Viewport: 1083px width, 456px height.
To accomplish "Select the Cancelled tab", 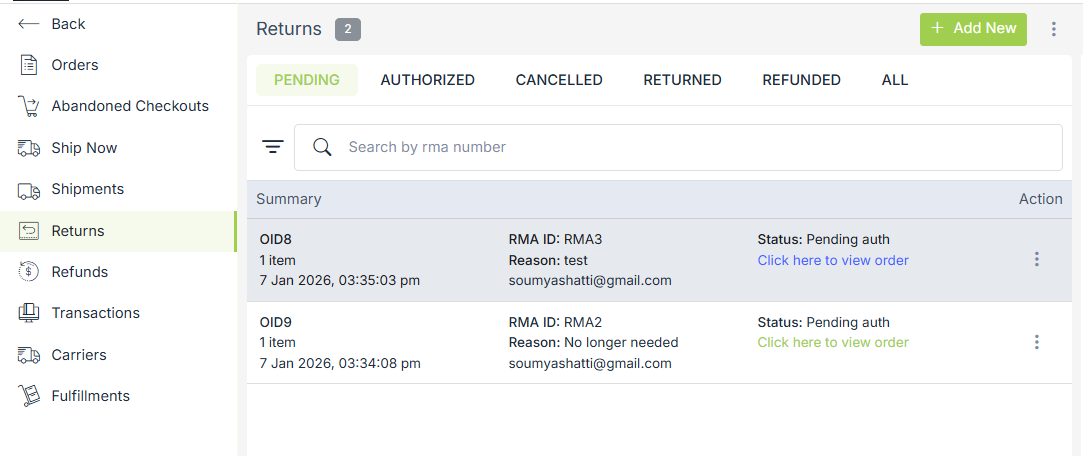I will 559,80.
